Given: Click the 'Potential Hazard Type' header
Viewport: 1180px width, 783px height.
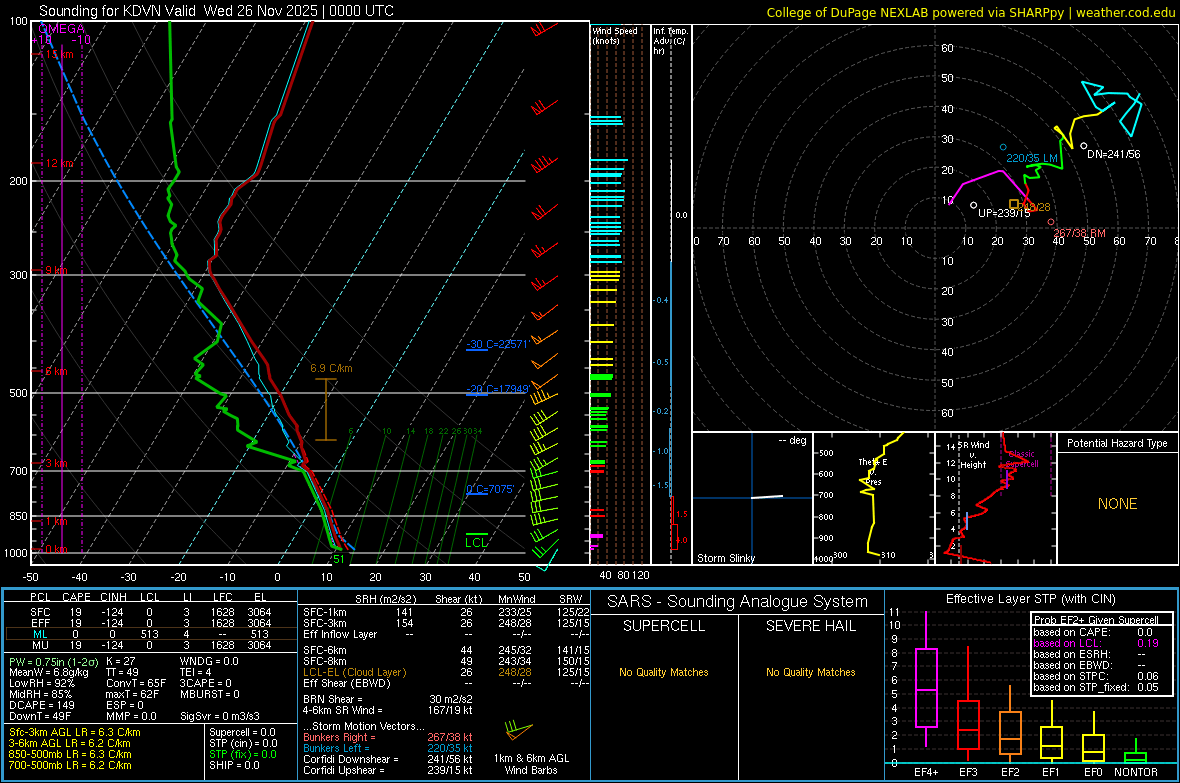Looking at the screenshot, I should pyautogui.click(x=1117, y=443).
